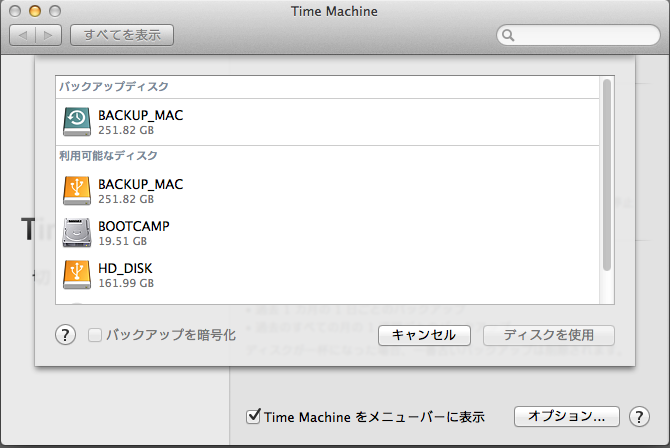Click the magnifier icon in search field

pos(508,35)
